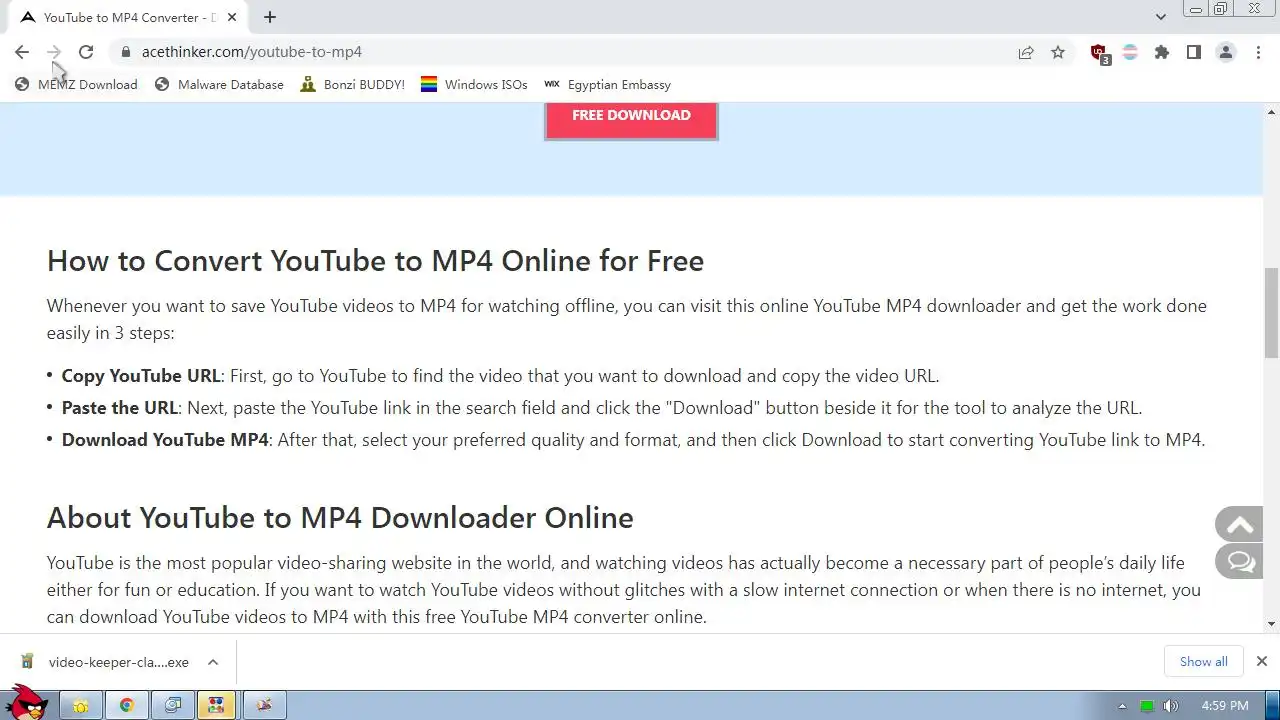Open the live chat bubble button
The width and height of the screenshot is (1280, 720).
1239,562
